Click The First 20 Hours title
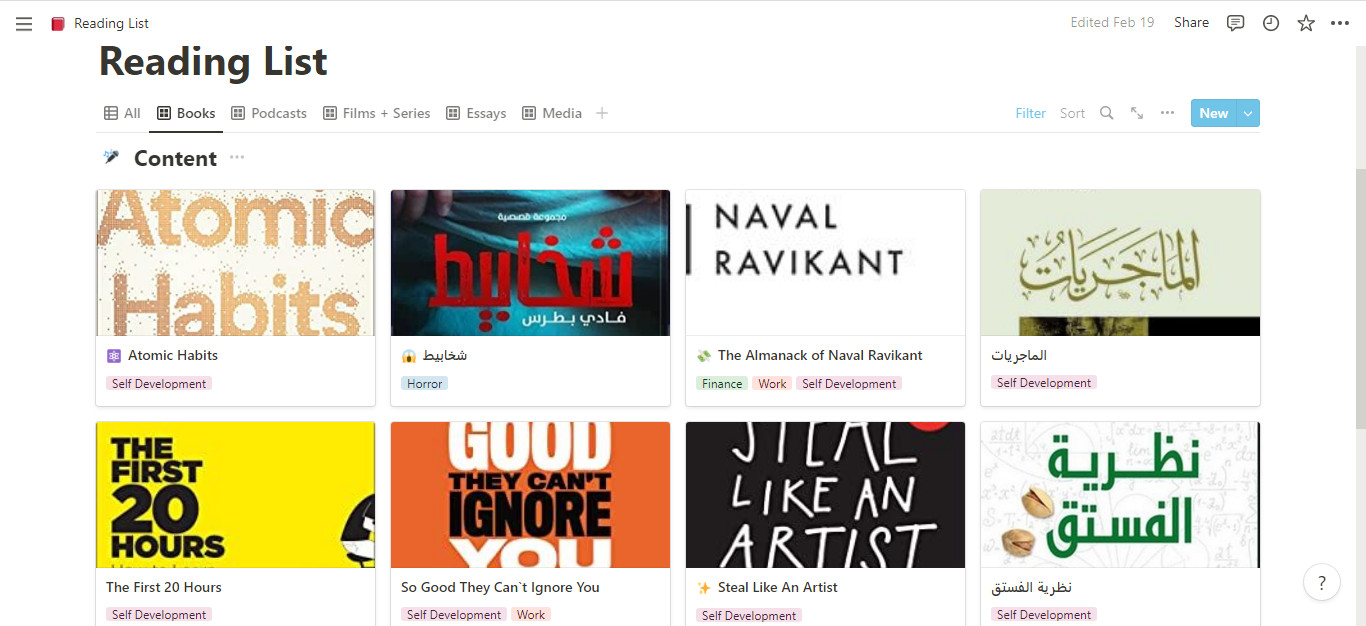This screenshot has height=626, width=1366. (164, 587)
